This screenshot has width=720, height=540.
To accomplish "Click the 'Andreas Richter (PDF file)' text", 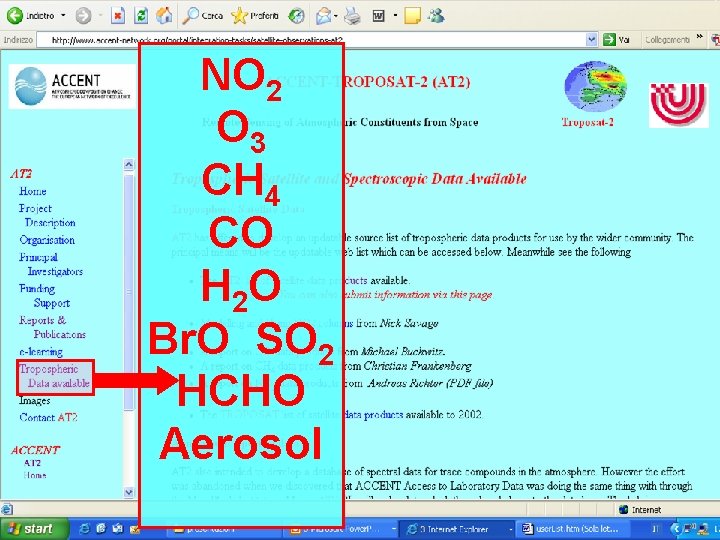I will click(x=430, y=383).
